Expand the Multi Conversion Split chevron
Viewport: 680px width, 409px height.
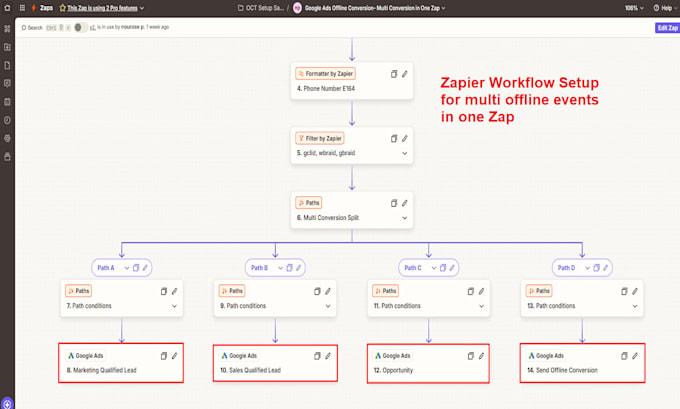pos(405,218)
